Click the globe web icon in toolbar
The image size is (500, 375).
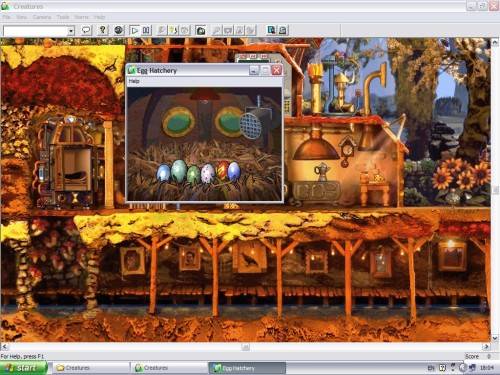pyautogui.click(x=118, y=30)
